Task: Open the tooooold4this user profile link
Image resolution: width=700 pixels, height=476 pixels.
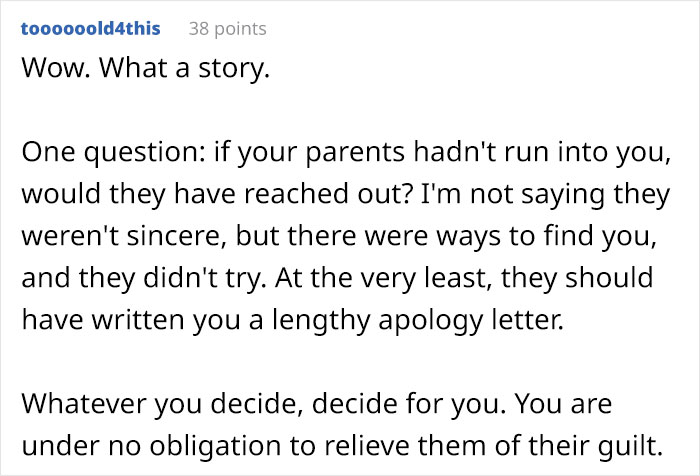Action: click(90, 29)
